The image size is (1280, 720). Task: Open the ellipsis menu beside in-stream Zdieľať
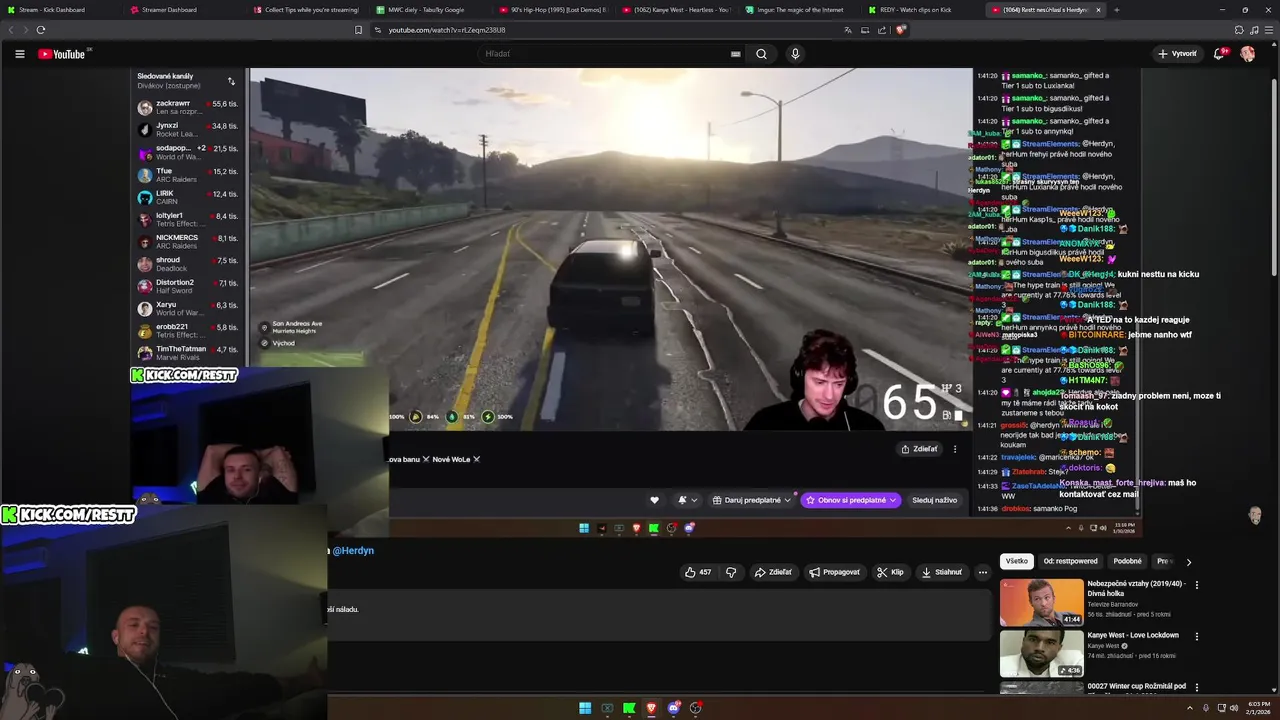pyautogui.click(x=954, y=449)
